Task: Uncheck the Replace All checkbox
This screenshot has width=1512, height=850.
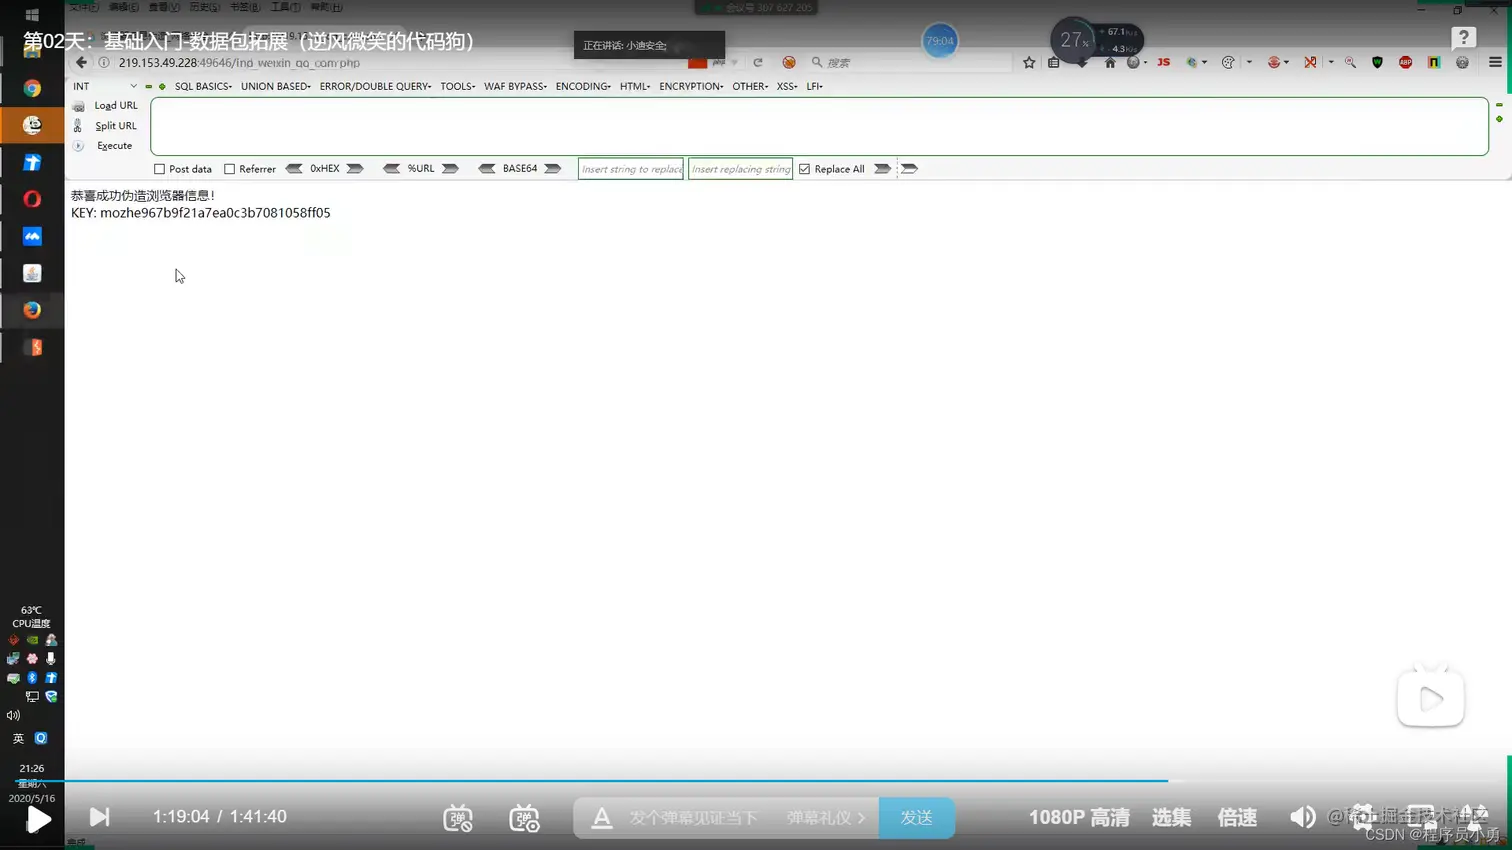Action: point(804,169)
